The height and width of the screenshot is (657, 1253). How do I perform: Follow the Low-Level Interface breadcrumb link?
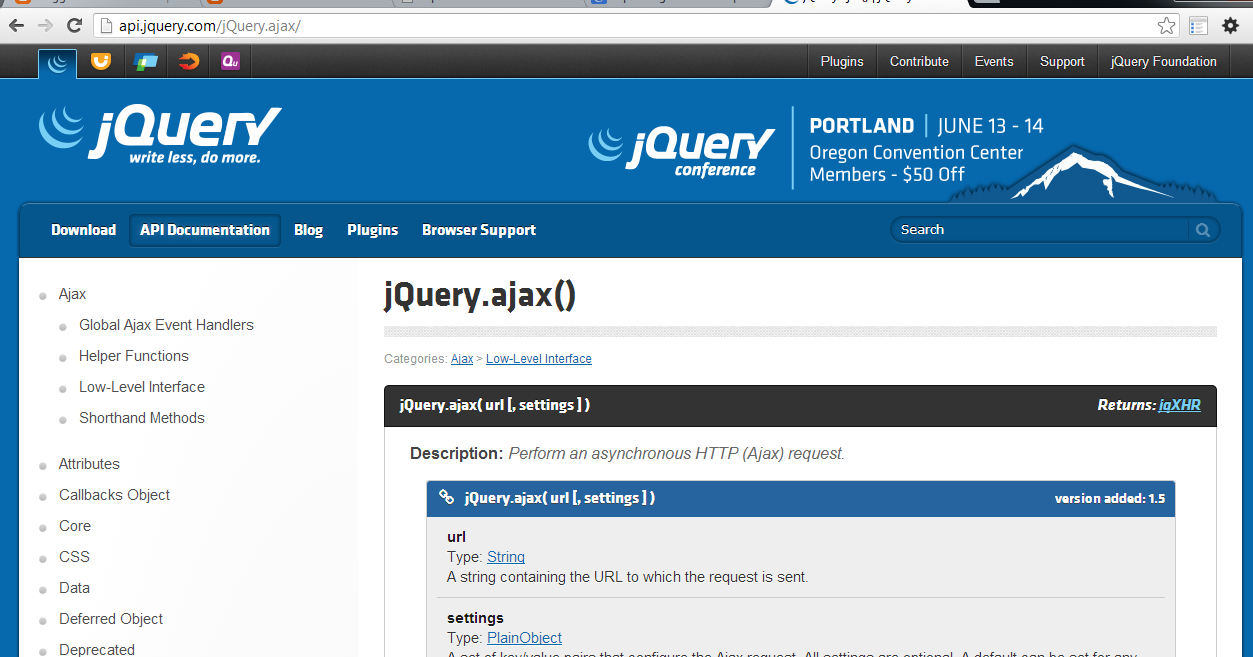click(x=539, y=359)
